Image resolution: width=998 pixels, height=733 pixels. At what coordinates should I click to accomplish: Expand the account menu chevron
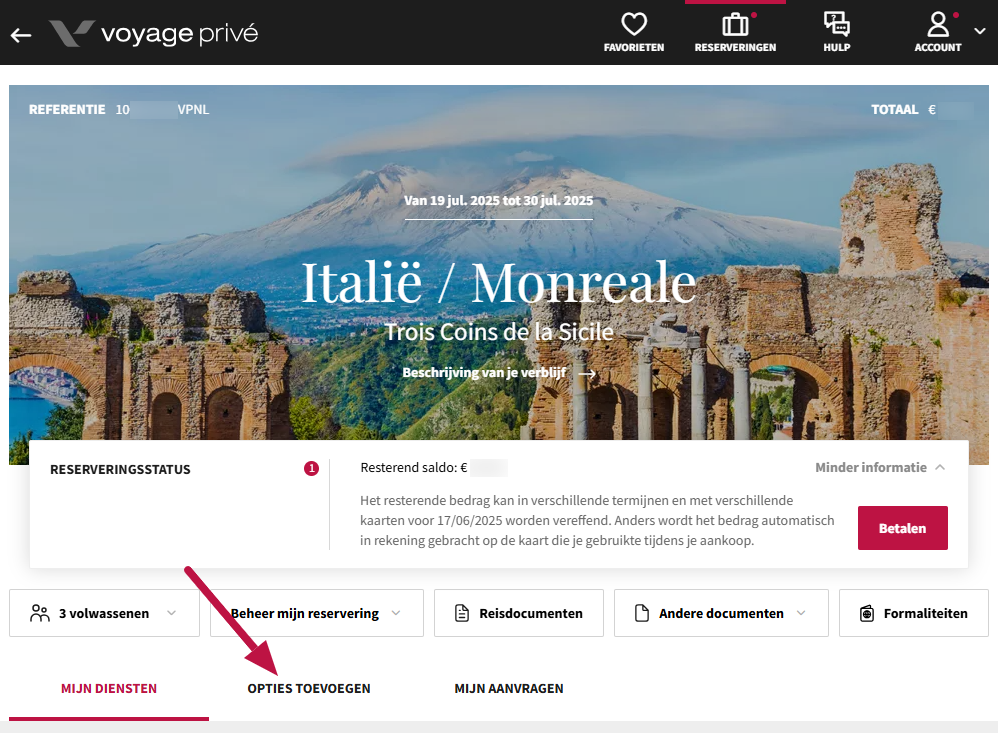click(x=979, y=32)
